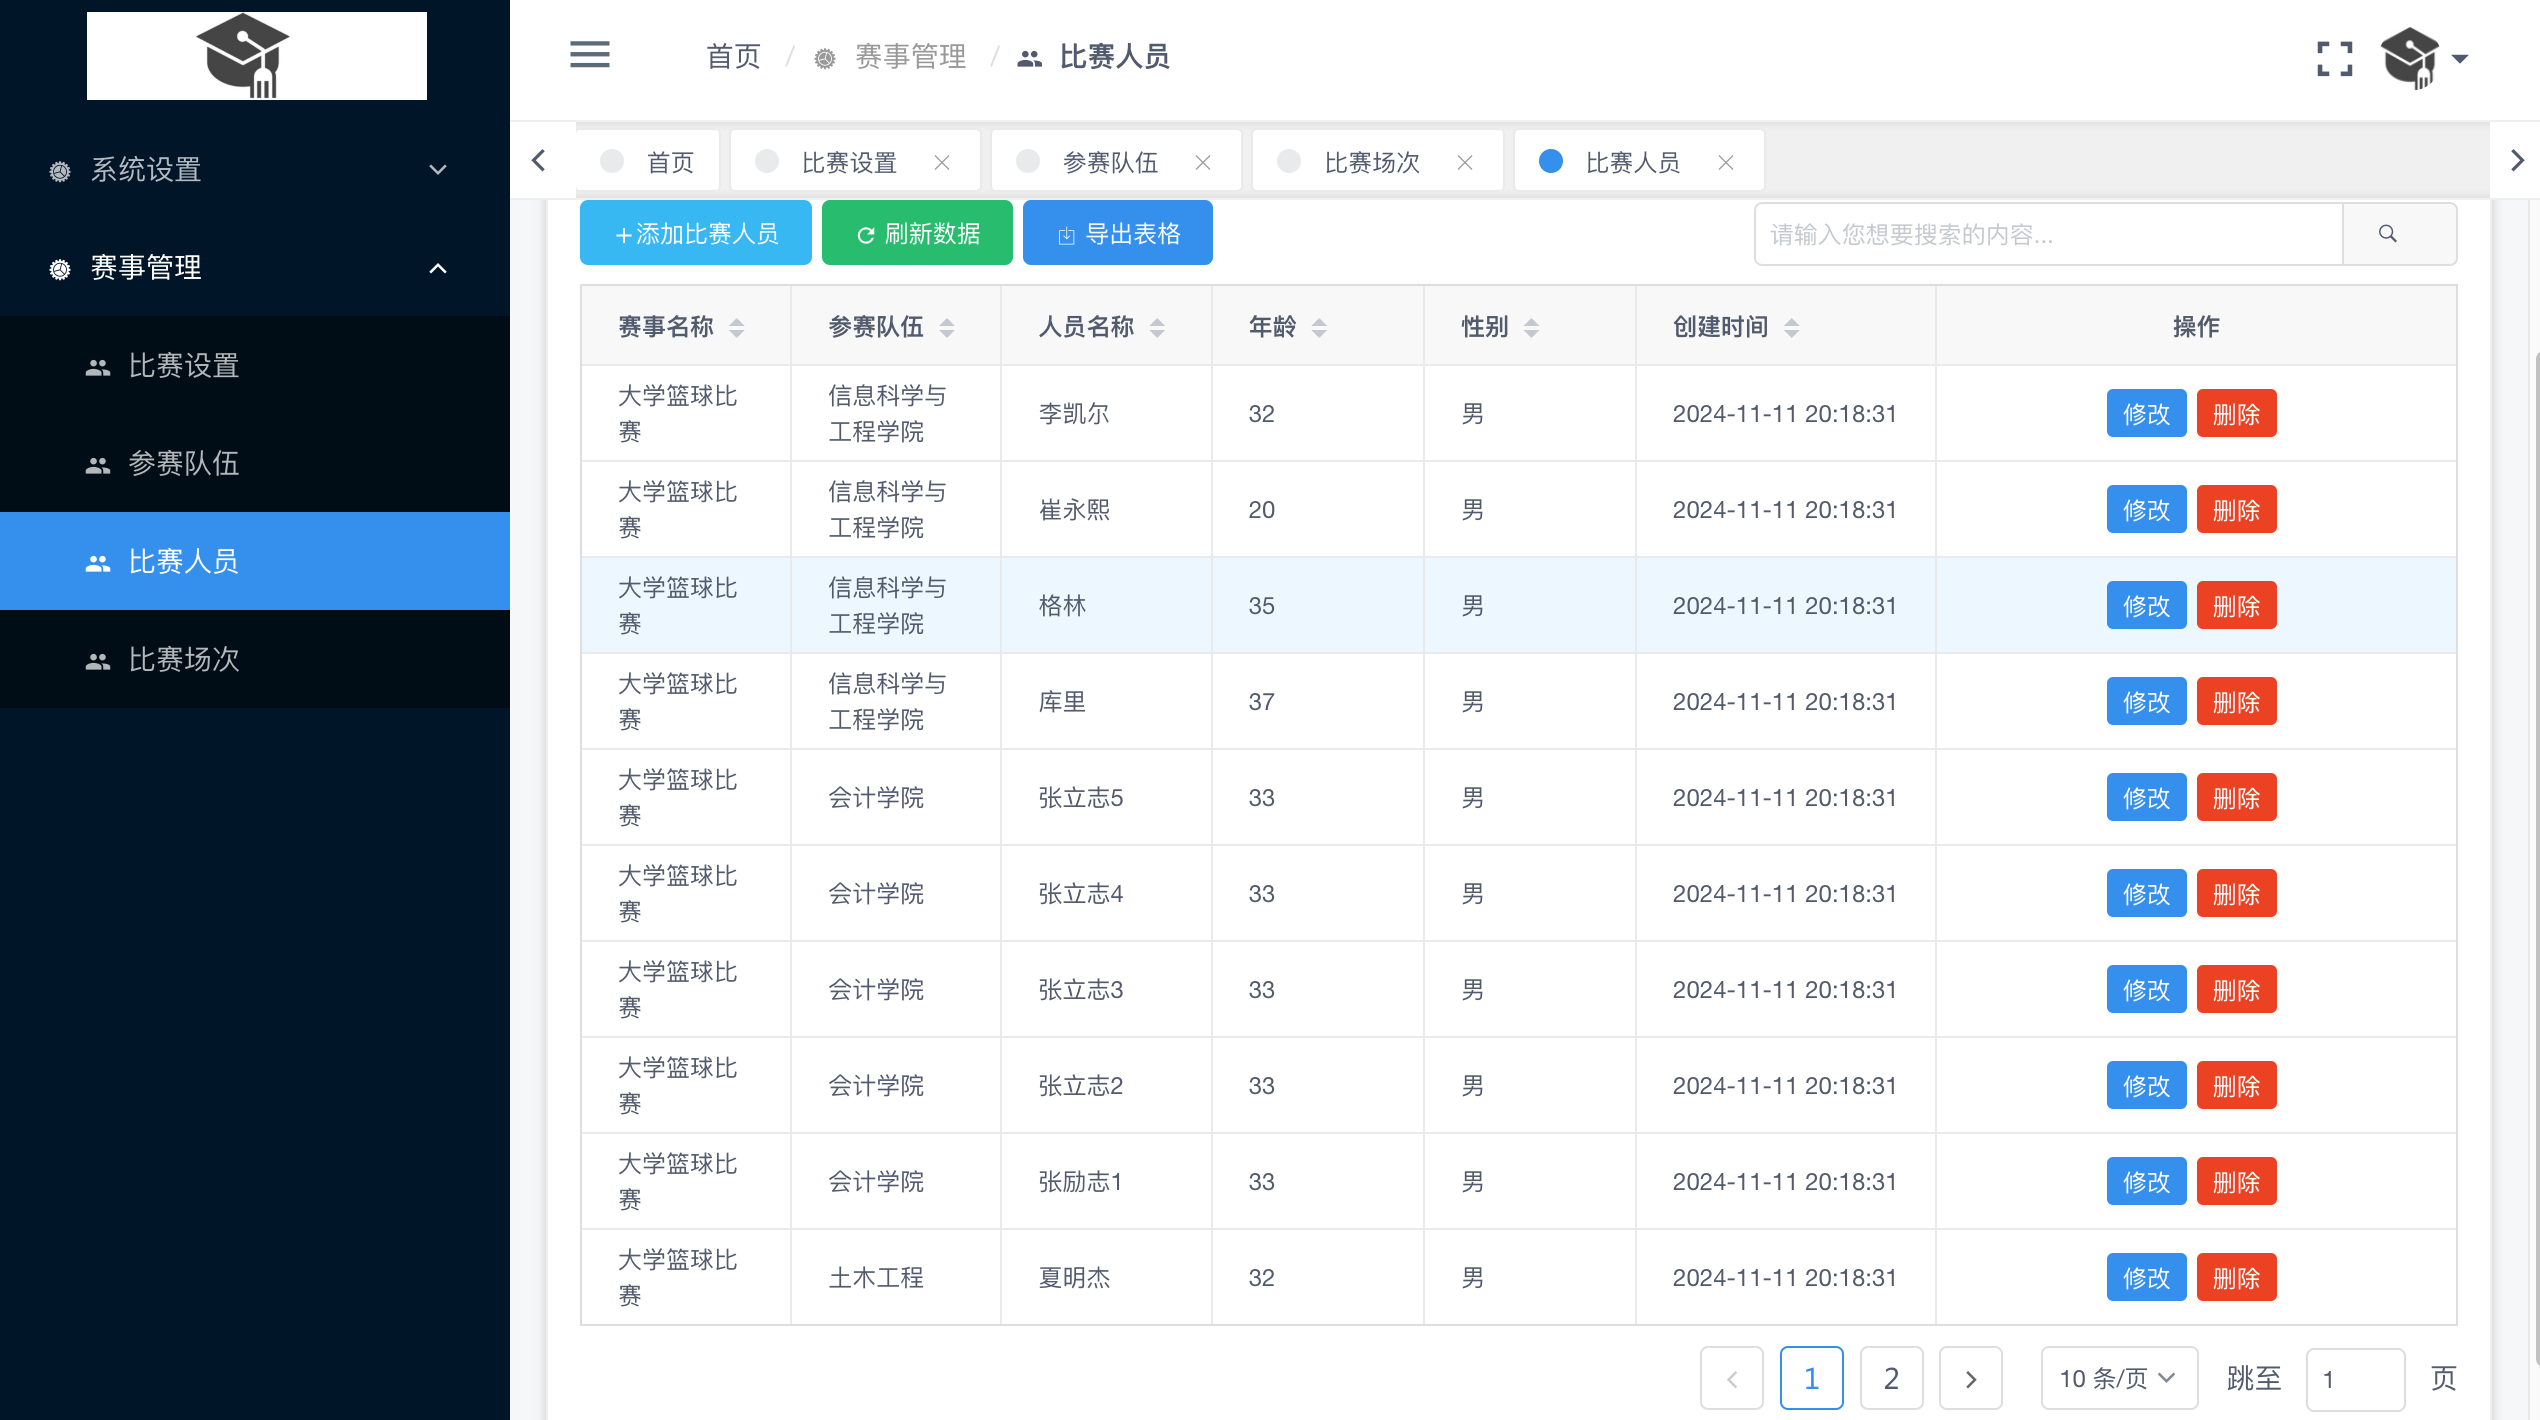Open the 10 条/页 page size dropdown
Viewport: 2540px width, 1420px height.
(x=2119, y=1379)
